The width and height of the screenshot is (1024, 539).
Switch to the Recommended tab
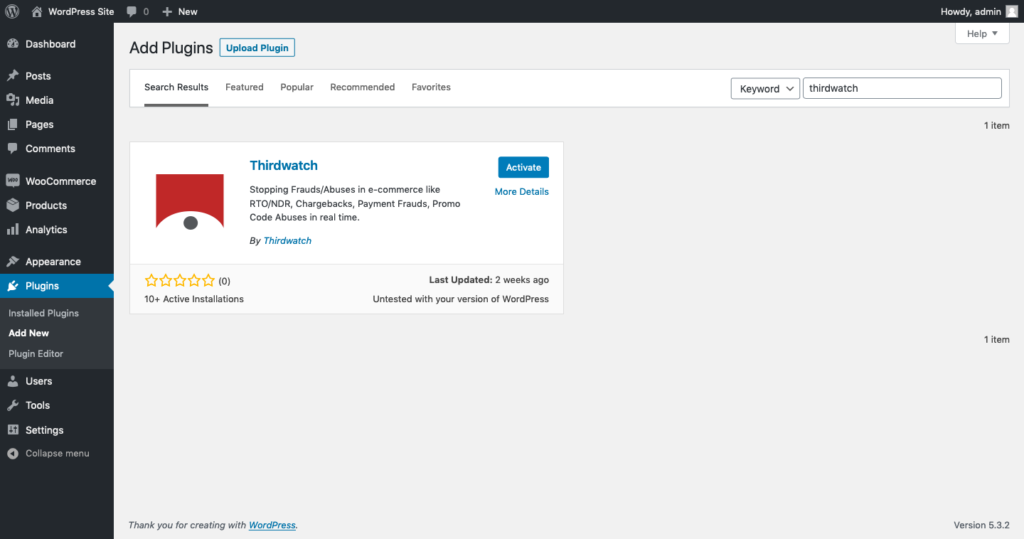[362, 87]
